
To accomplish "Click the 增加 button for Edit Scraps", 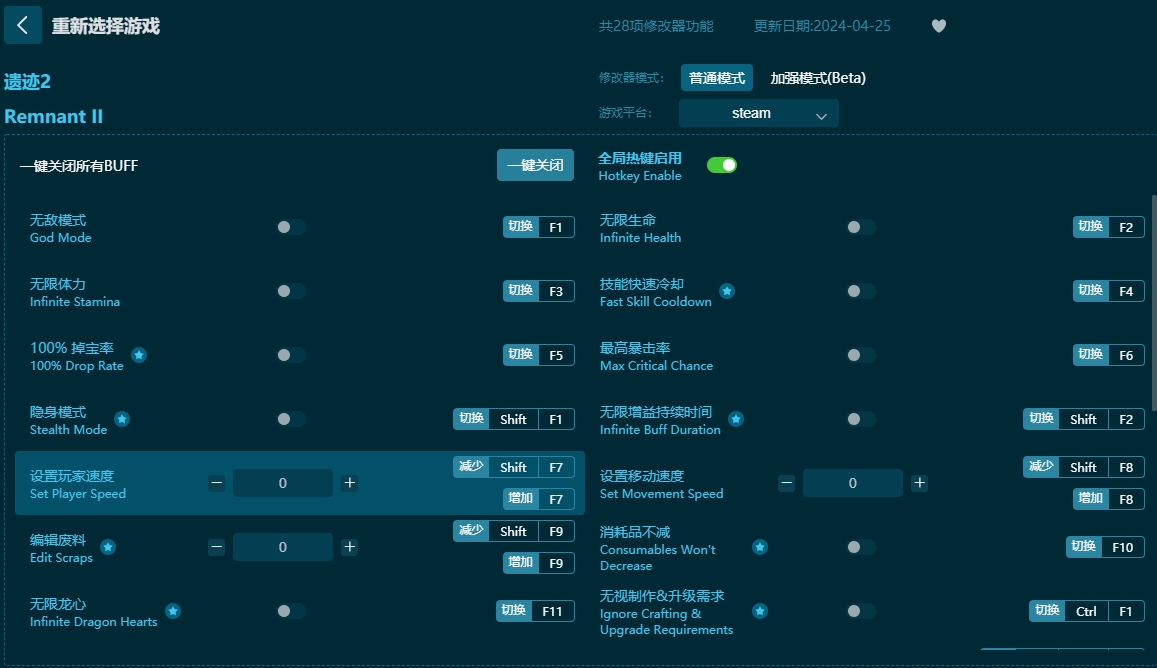I will click(521, 563).
